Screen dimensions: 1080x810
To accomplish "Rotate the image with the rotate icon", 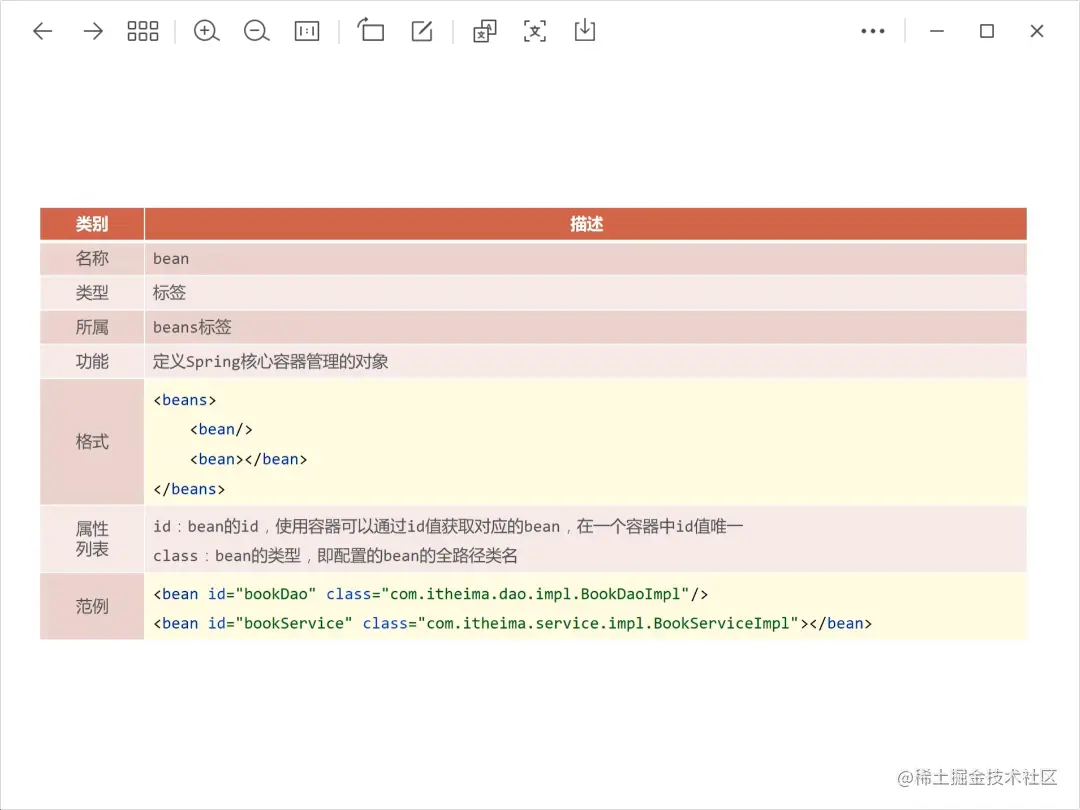I will [371, 30].
